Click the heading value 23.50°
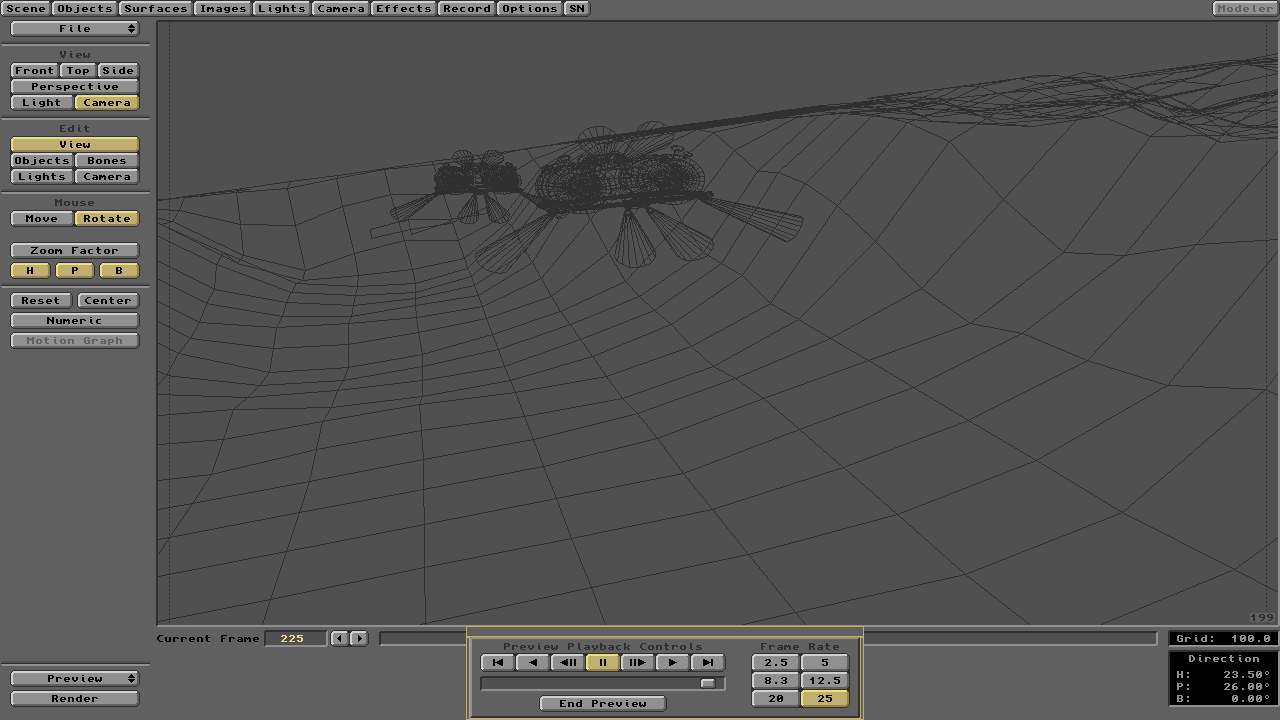The image size is (1280, 720). coord(1246,674)
